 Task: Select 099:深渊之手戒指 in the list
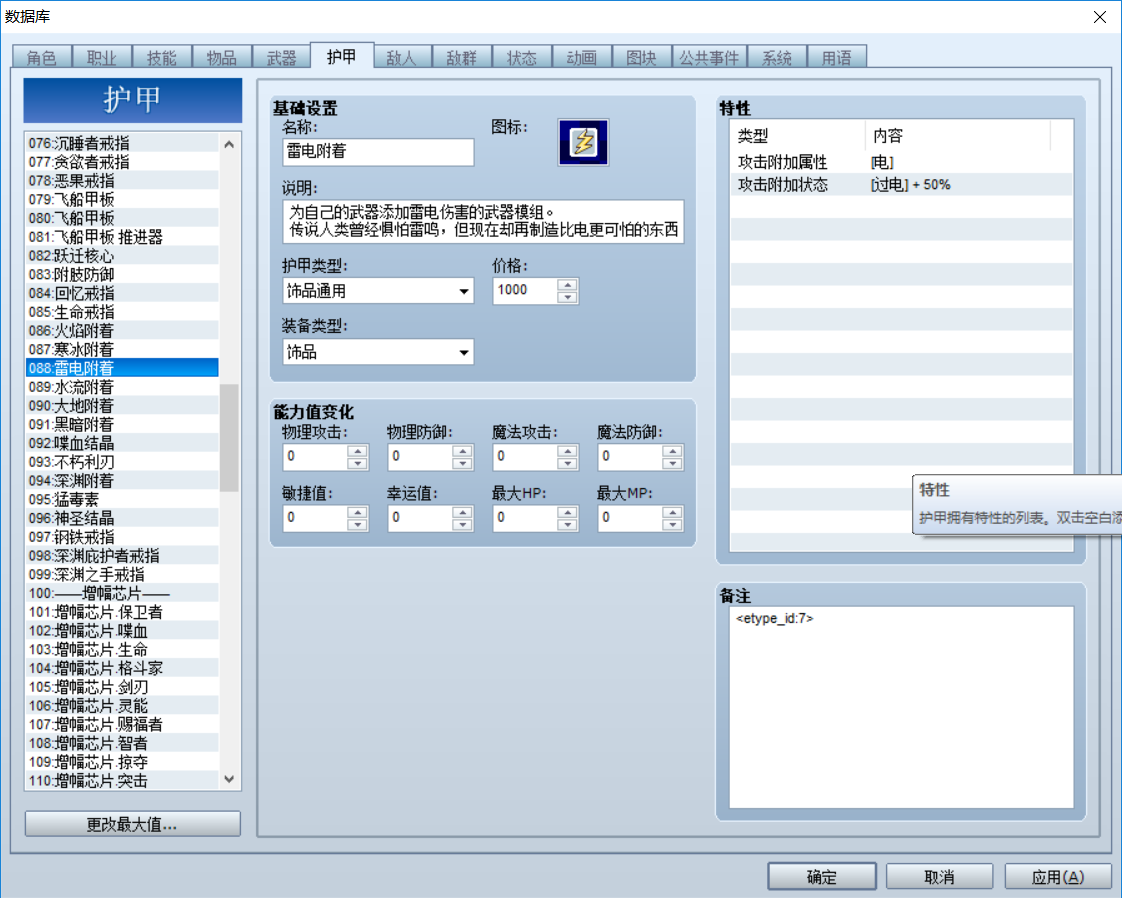click(x=122, y=575)
